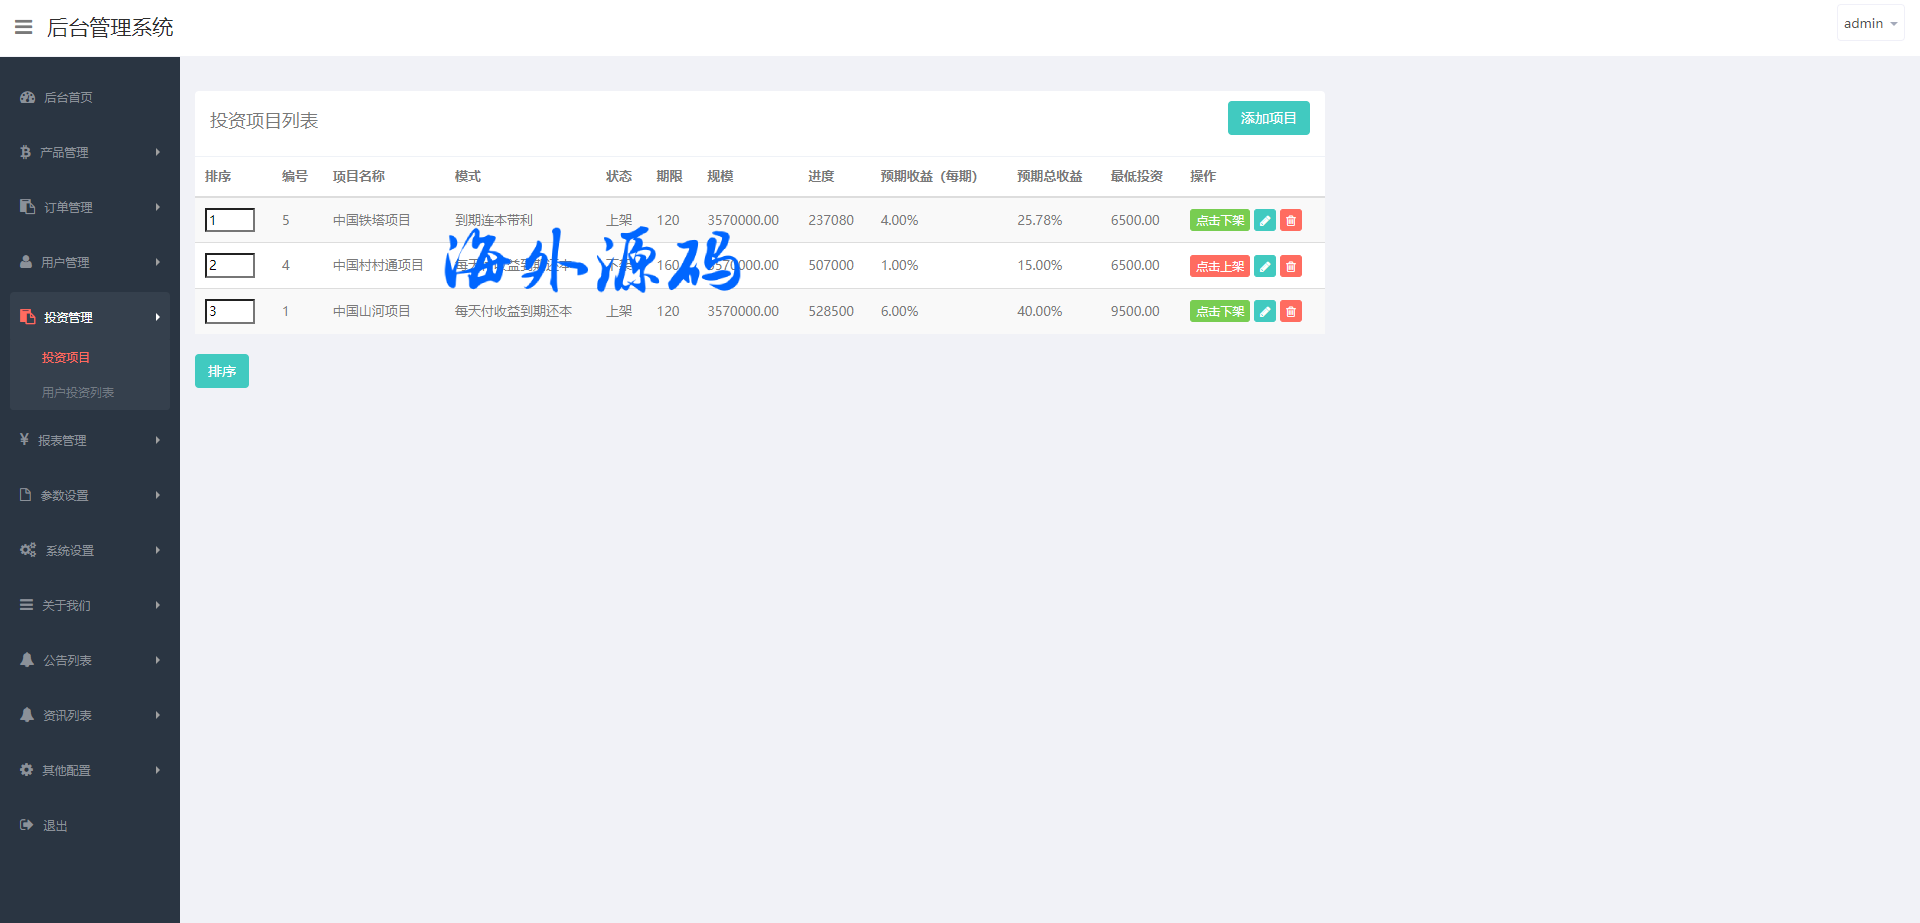
Task: Delete the 中国铁塔项目 row via trash icon
Action: tap(1291, 221)
